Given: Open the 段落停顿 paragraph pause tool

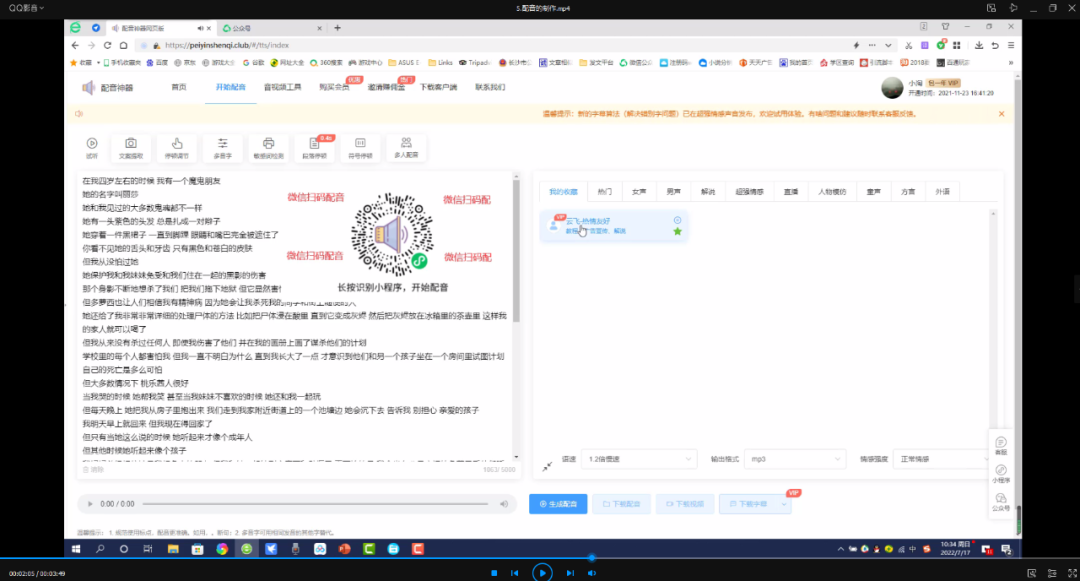Looking at the screenshot, I should pyautogui.click(x=314, y=147).
